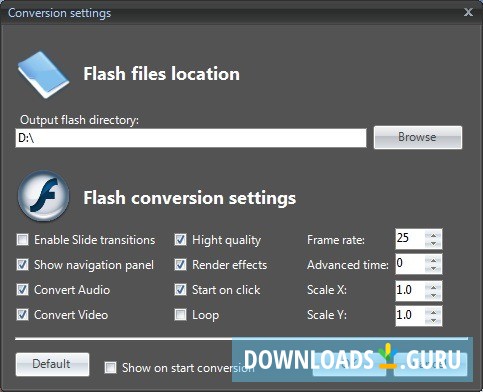
Task: Click the Frame rate value field
Action: point(410,239)
